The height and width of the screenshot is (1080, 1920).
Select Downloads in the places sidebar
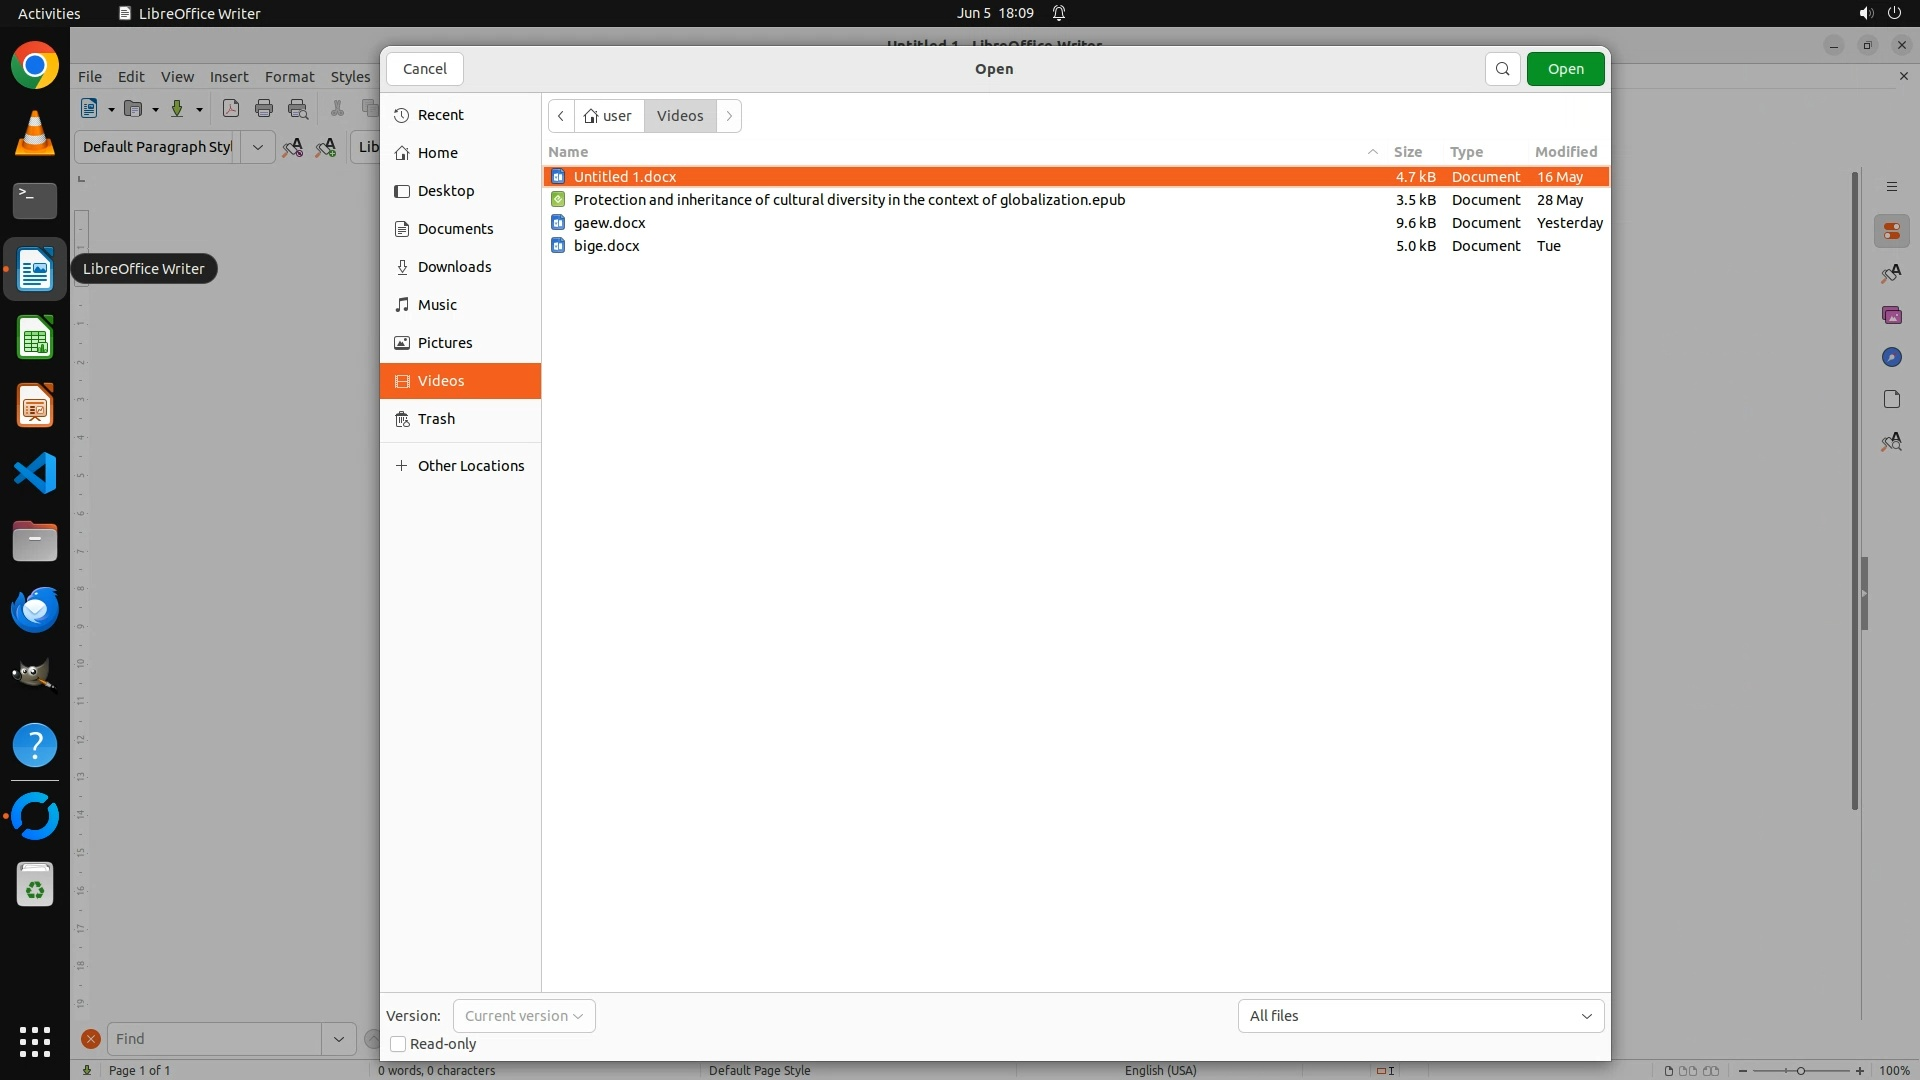click(454, 267)
